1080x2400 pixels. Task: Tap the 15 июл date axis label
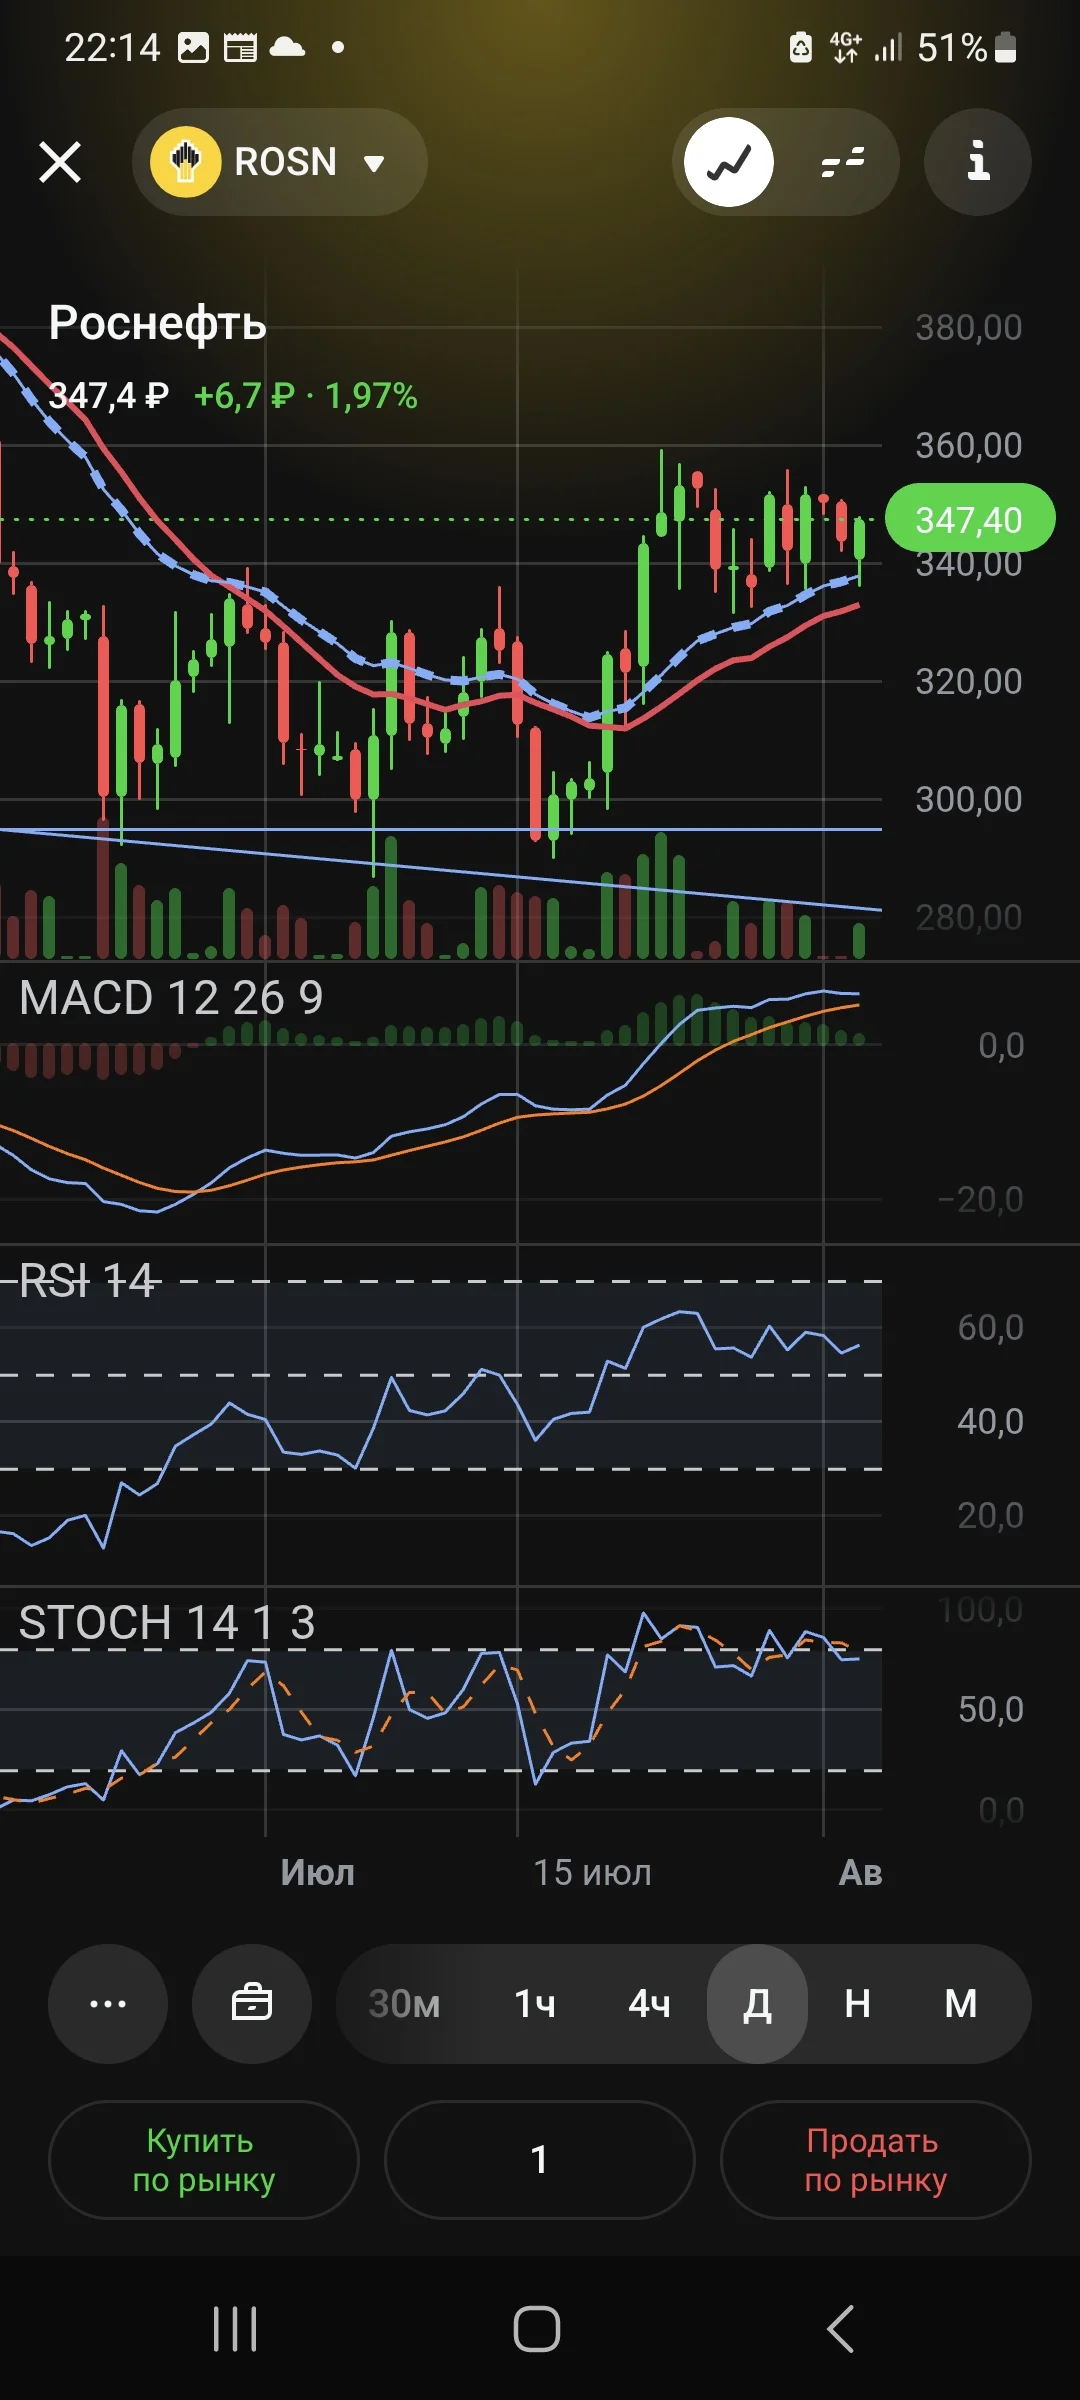[x=592, y=1872]
